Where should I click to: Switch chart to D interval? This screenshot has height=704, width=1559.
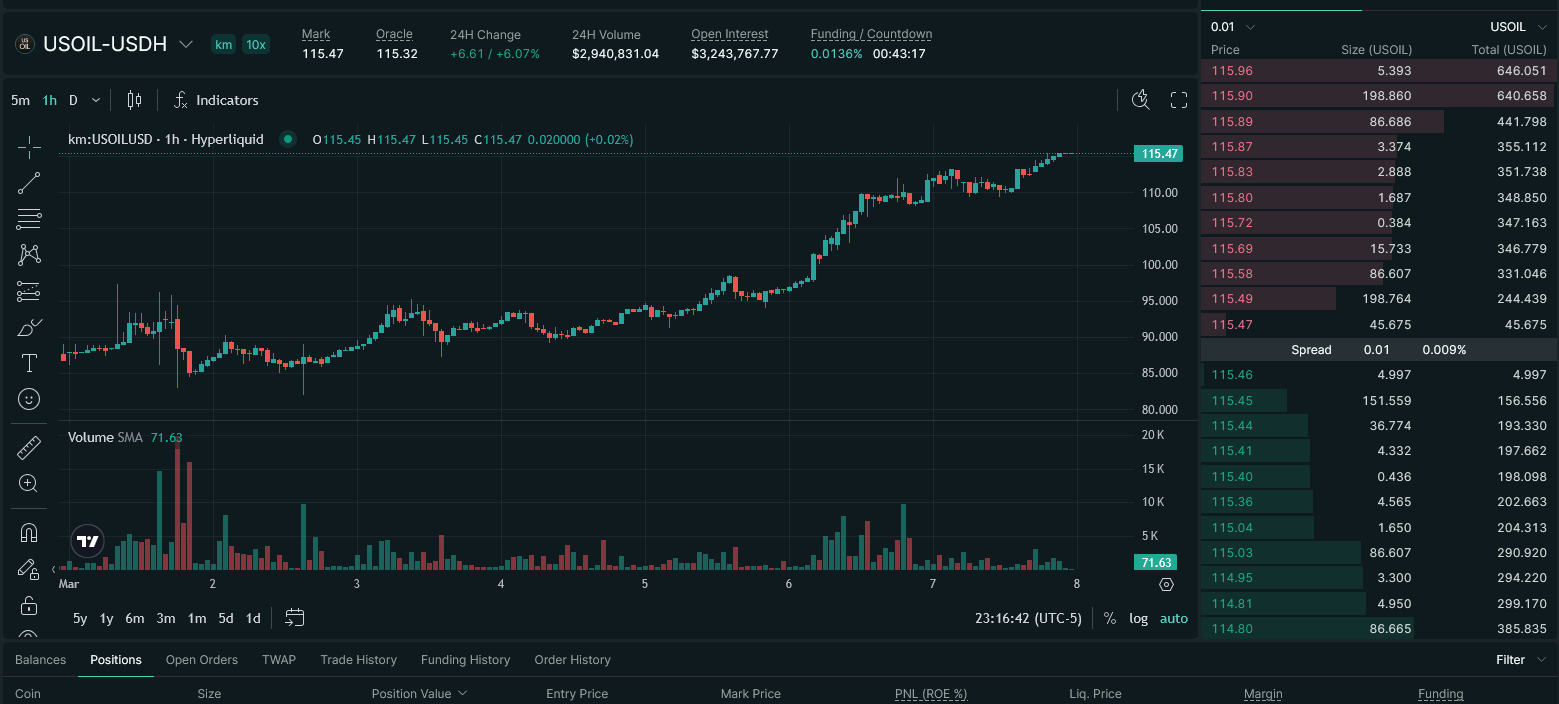[73, 100]
